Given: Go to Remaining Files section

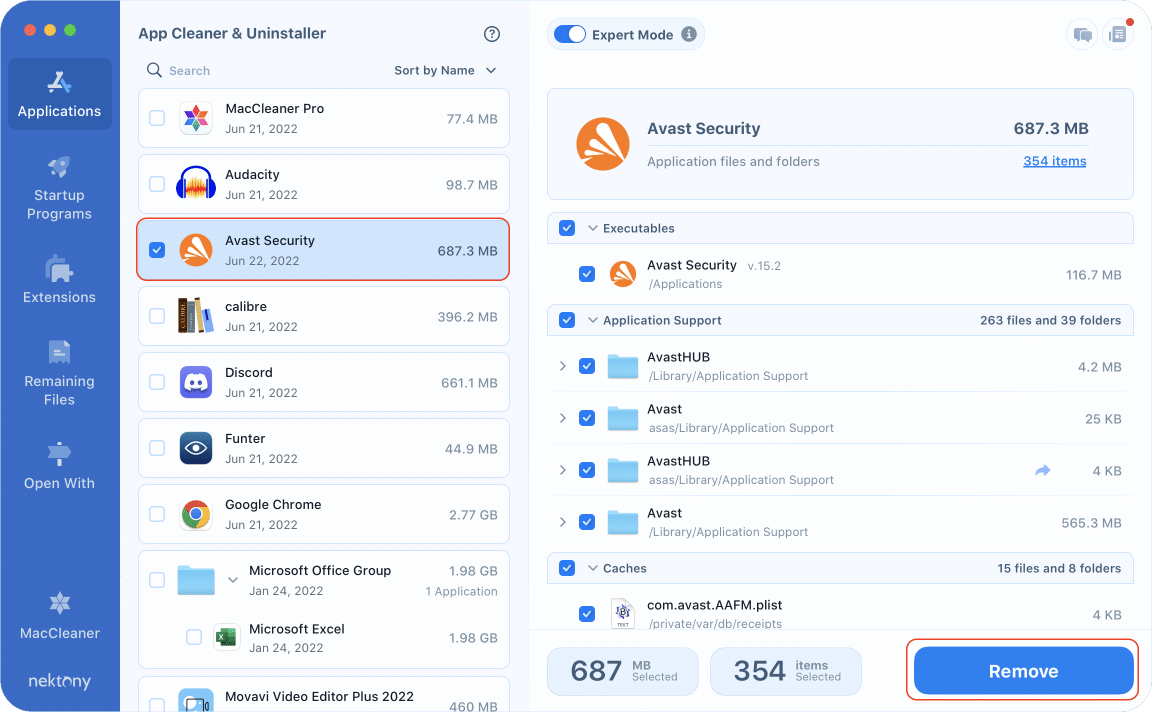Looking at the screenshot, I should (60, 373).
